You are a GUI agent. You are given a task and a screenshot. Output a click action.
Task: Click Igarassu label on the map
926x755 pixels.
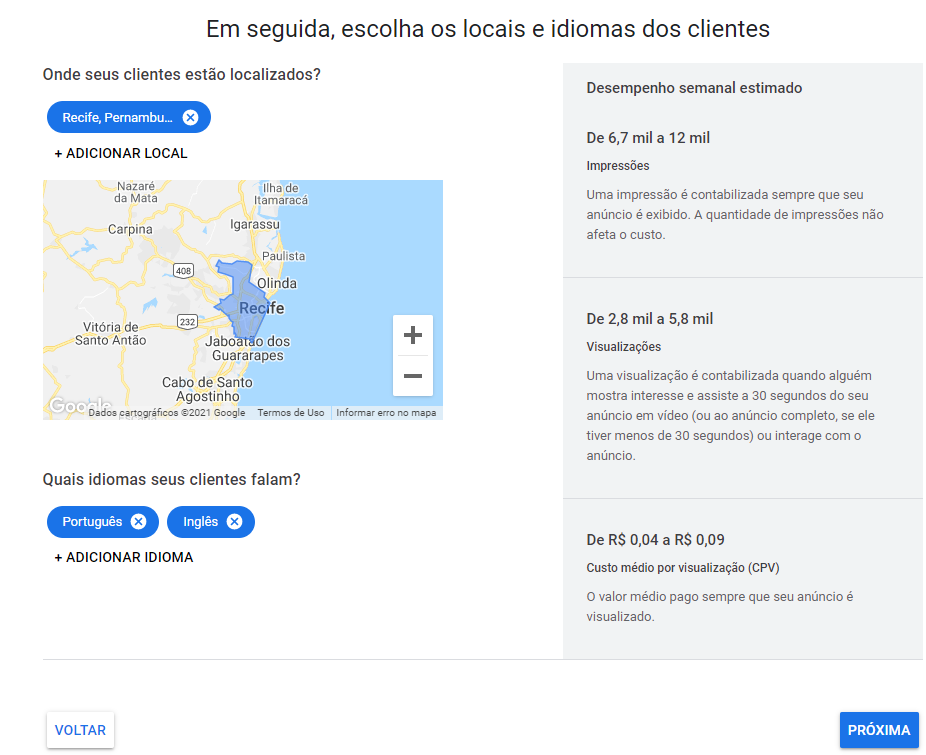(255, 224)
